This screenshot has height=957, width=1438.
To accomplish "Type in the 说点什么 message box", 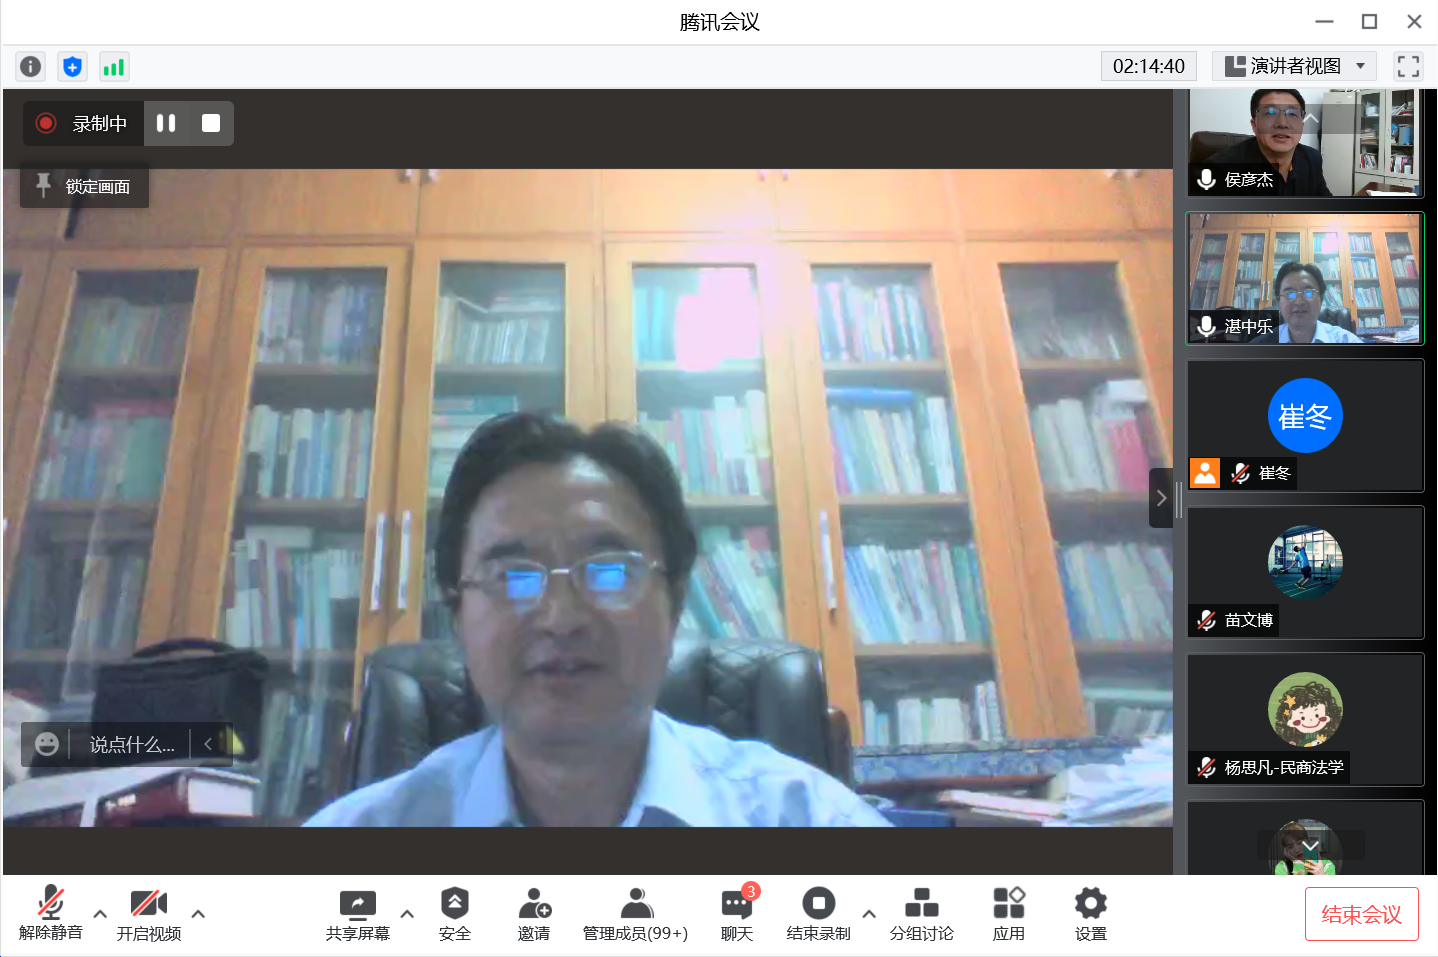I will [131, 745].
